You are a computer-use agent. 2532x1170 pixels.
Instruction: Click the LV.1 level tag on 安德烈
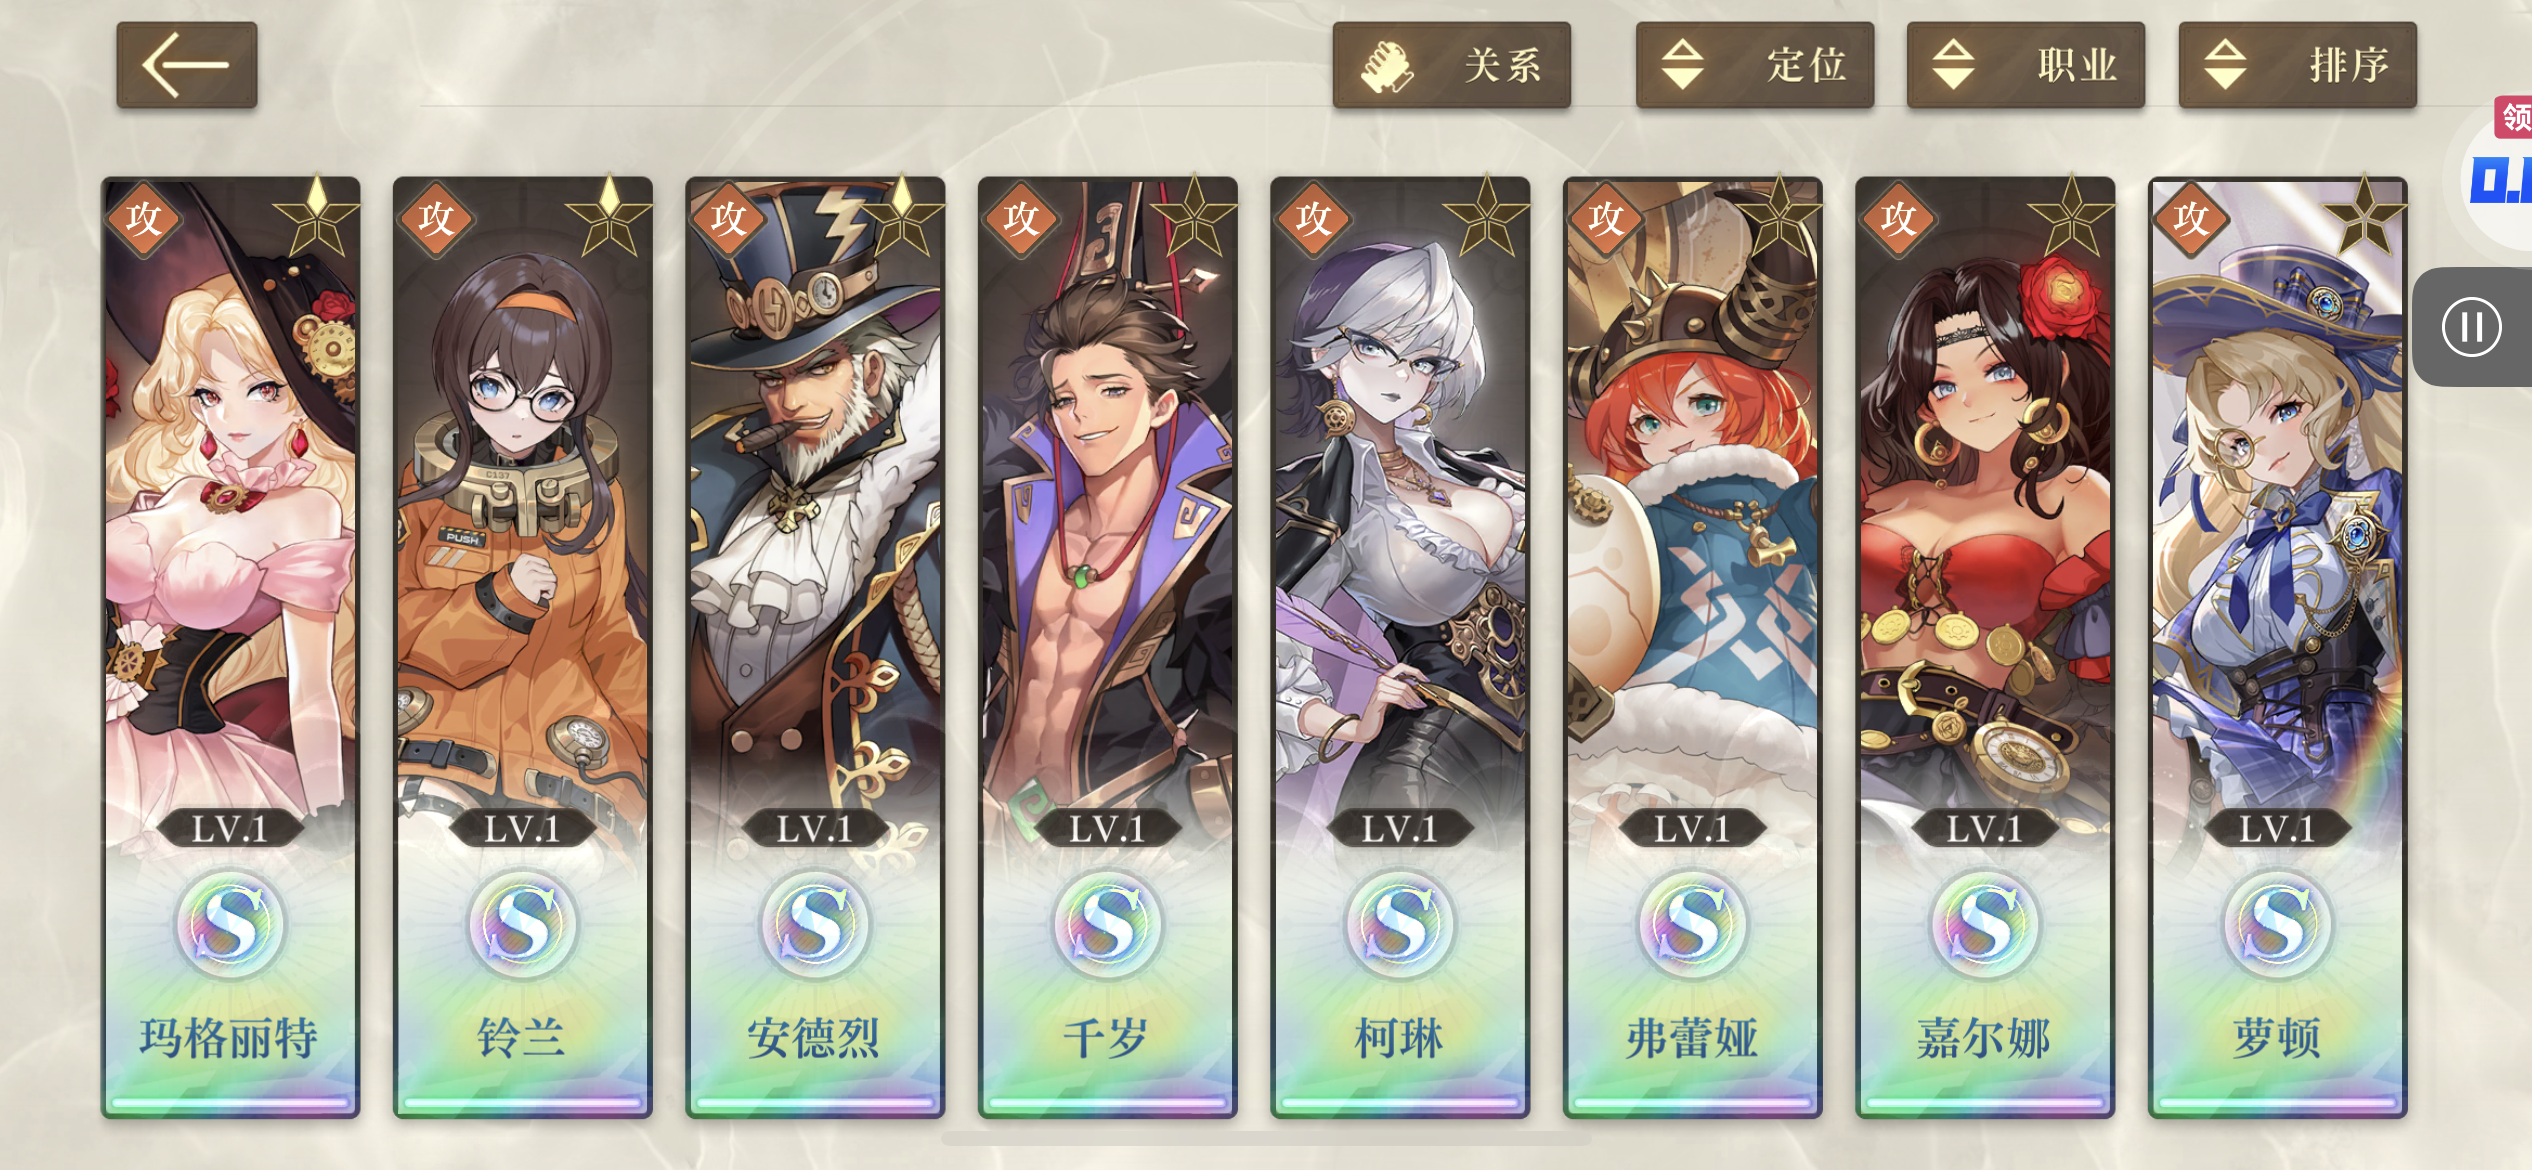[x=815, y=829]
